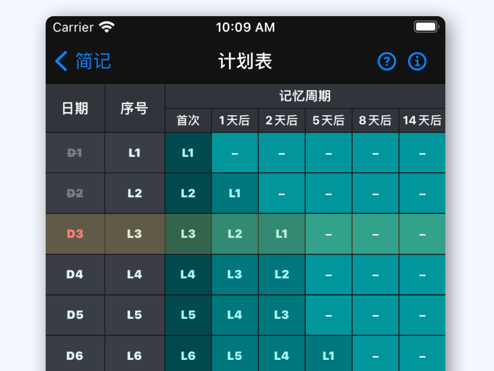The image size is (494, 371).
Task: Tap the struck-through D1 date cell
Action: point(75,153)
